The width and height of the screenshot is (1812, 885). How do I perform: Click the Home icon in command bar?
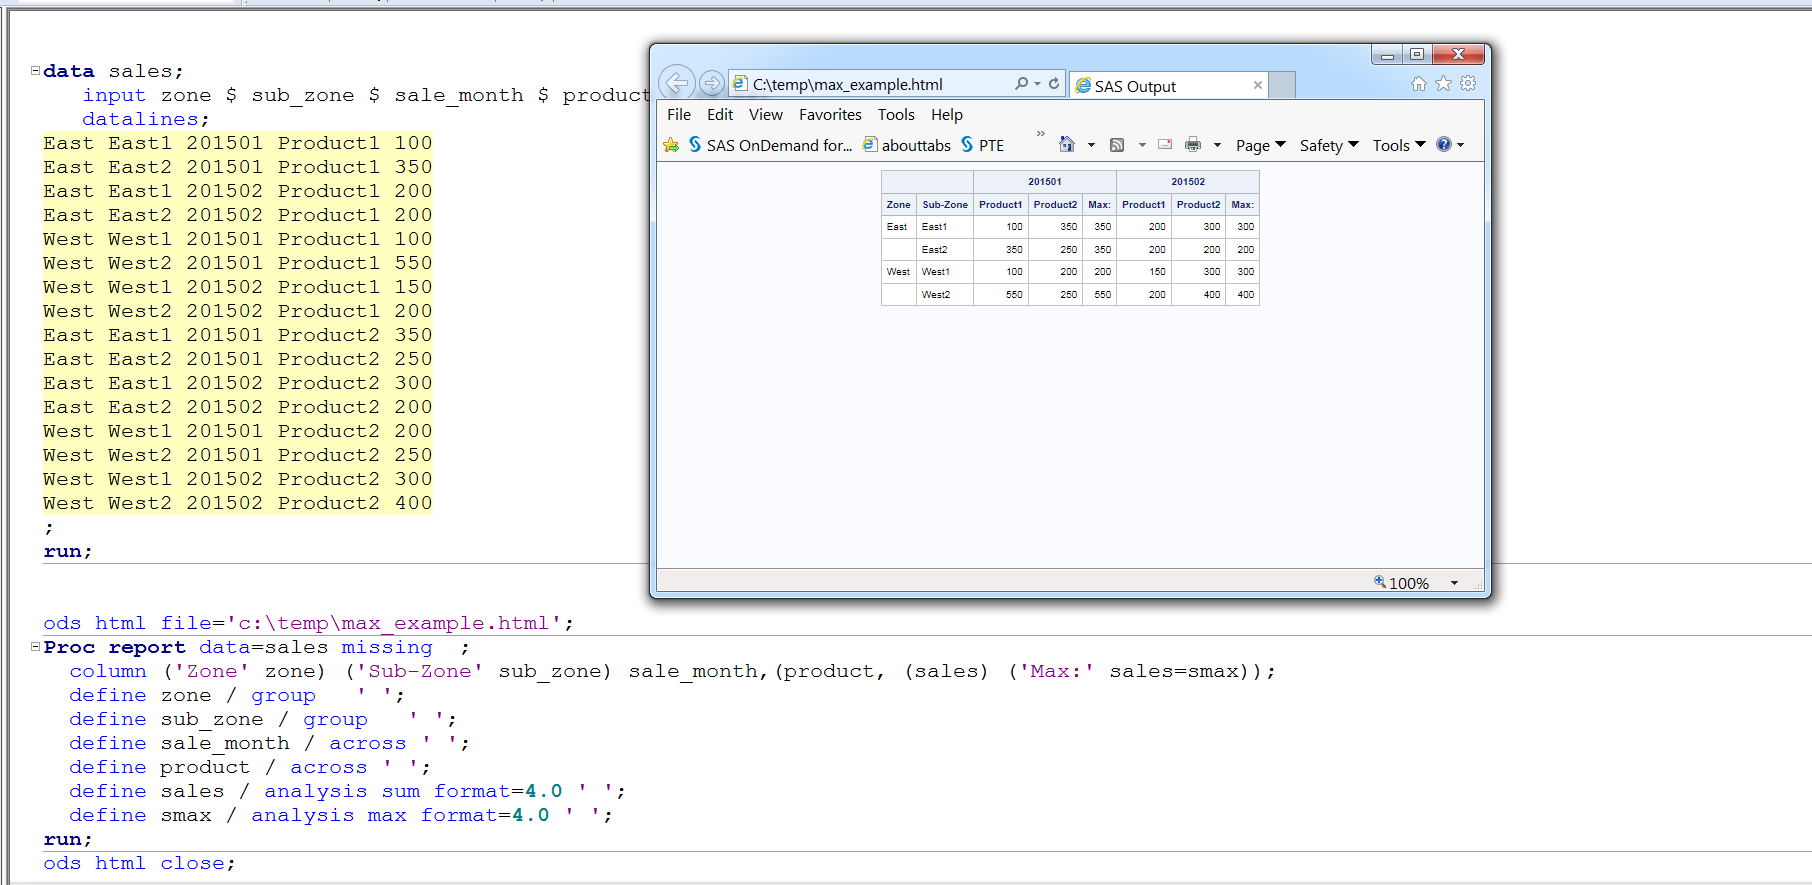coord(1067,145)
